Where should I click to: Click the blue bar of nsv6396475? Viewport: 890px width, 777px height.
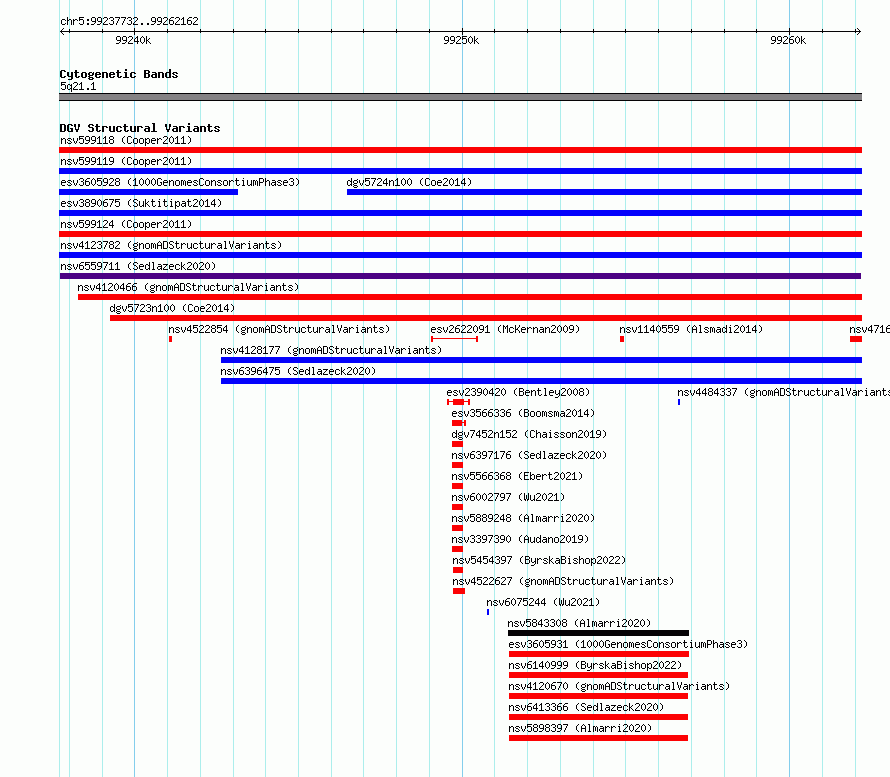(541, 381)
